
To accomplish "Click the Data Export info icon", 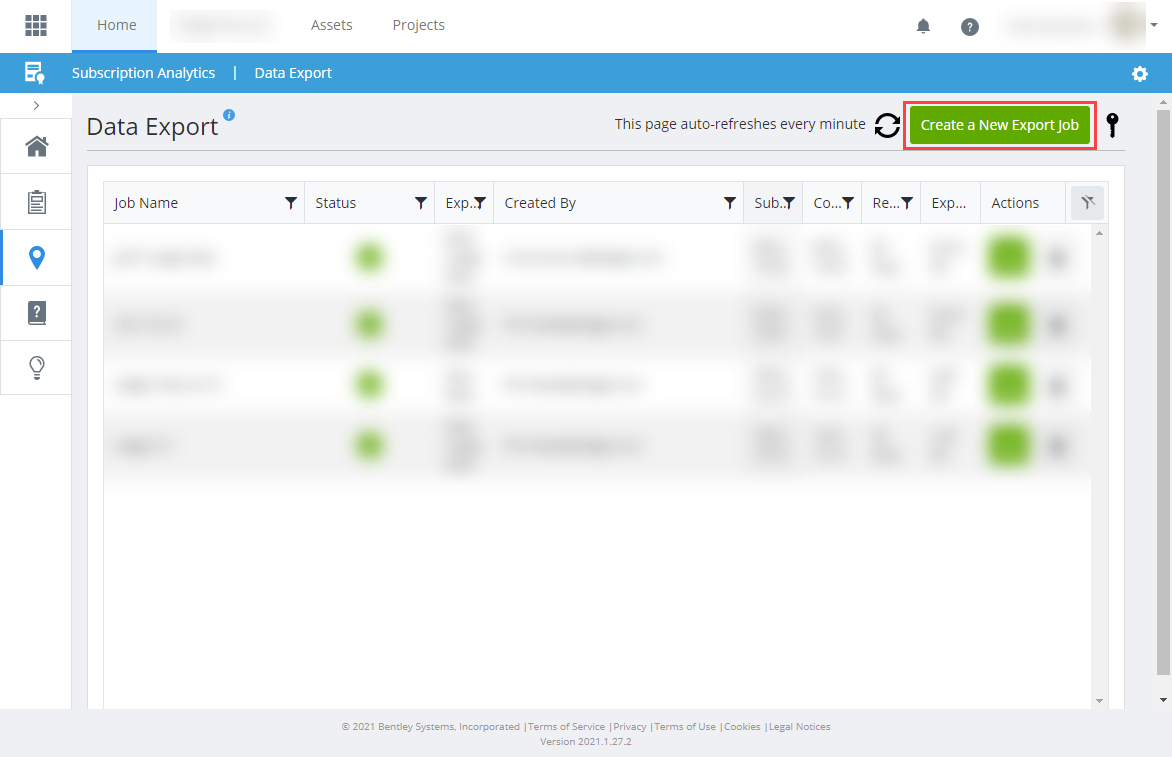I will pos(229,115).
